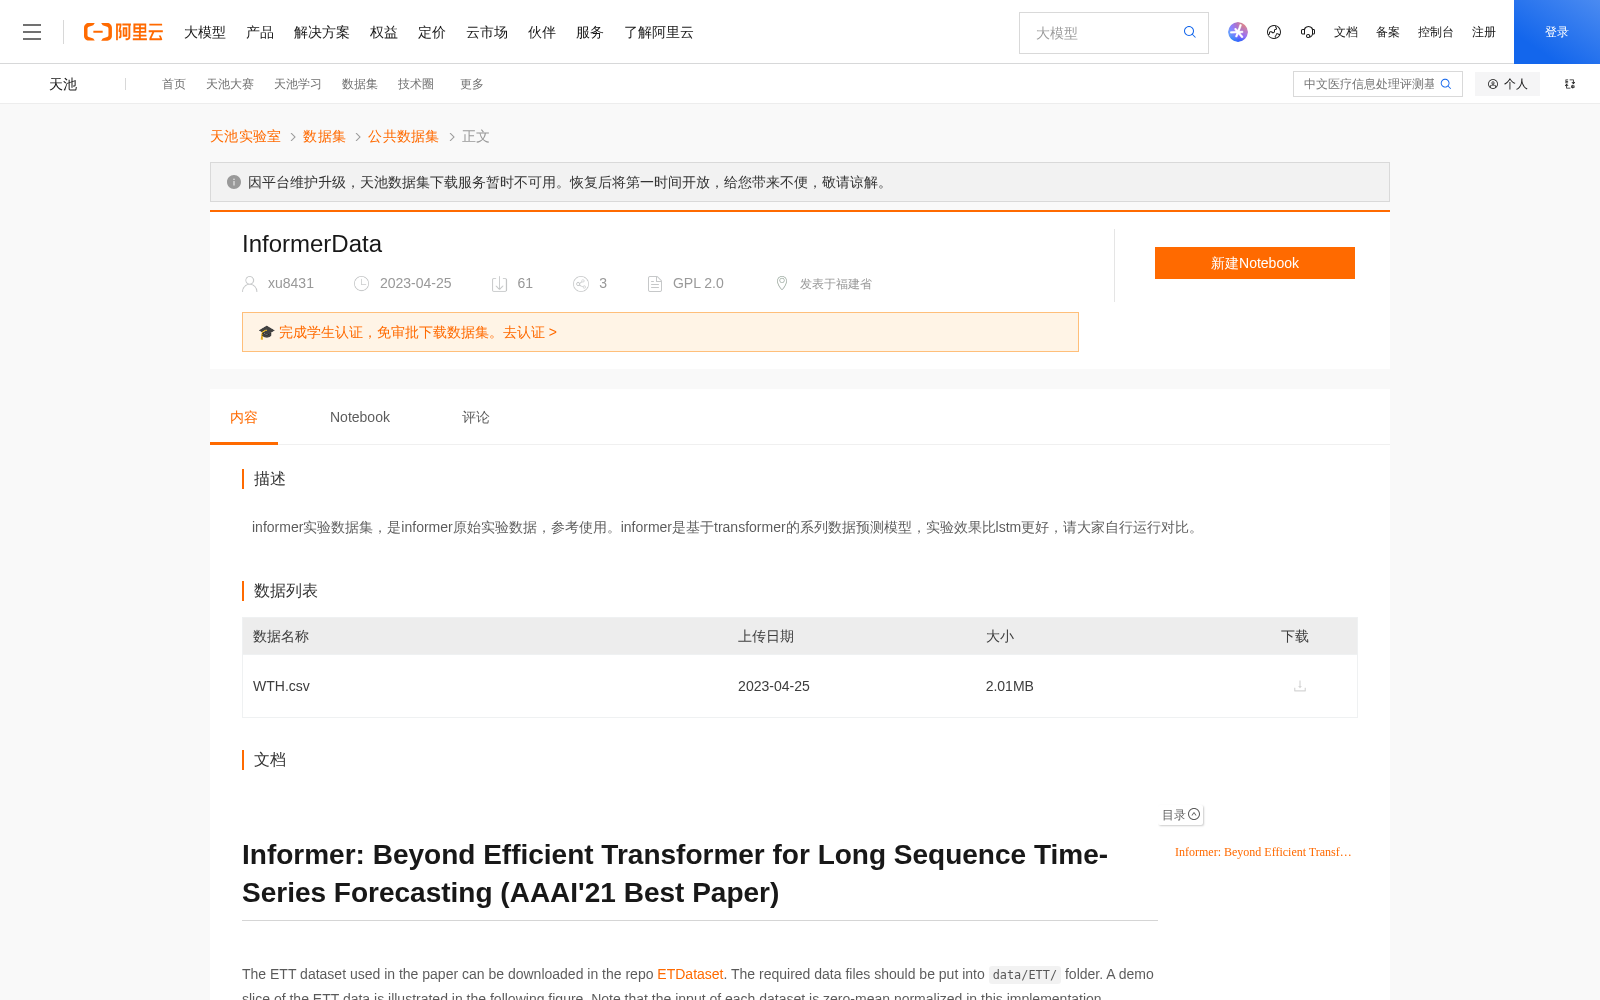Switch to the Notebook tab
The width and height of the screenshot is (1600, 1000).
click(360, 417)
